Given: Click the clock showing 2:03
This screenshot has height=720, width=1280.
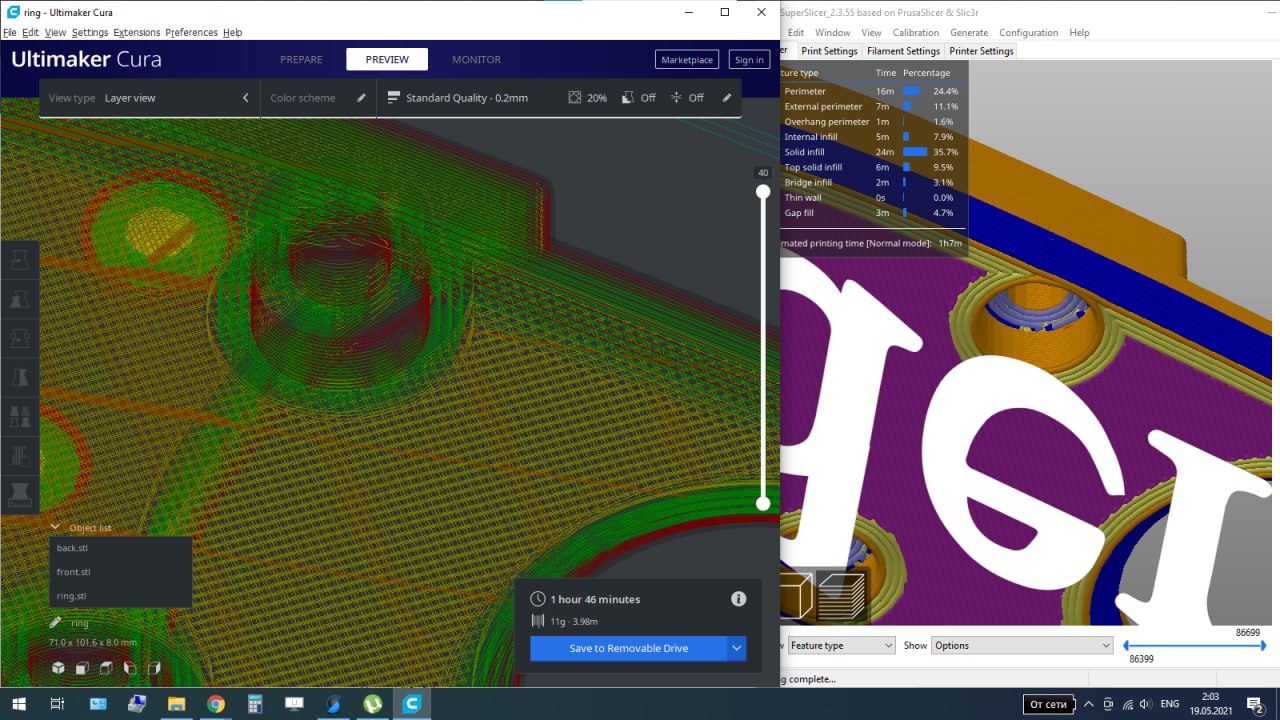Looking at the screenshot, I should (x=1210, y=704).
